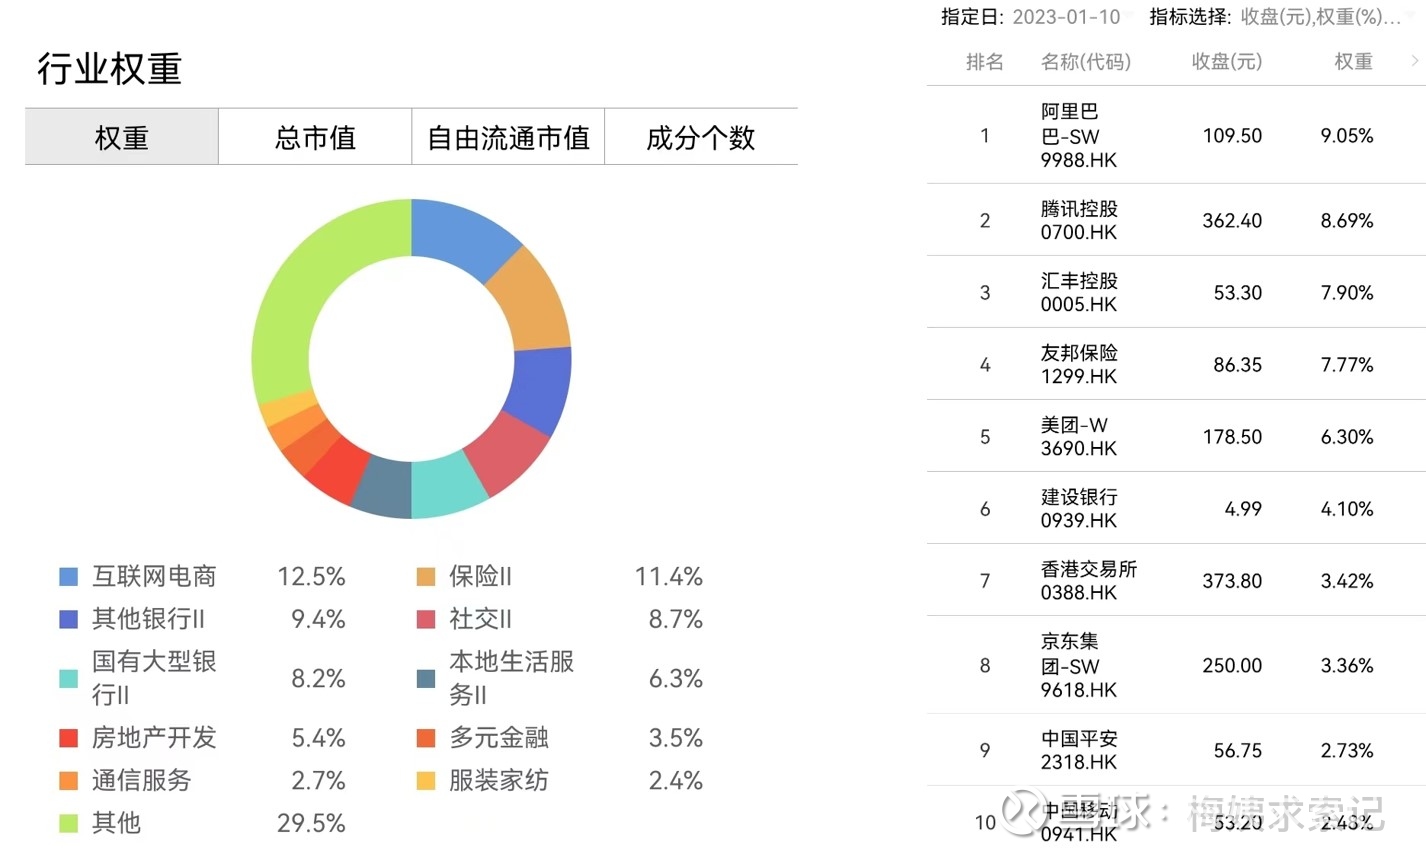1426x857 pixels.
Task: Switch to the 成分个数 tab
Action: (701, 137)
